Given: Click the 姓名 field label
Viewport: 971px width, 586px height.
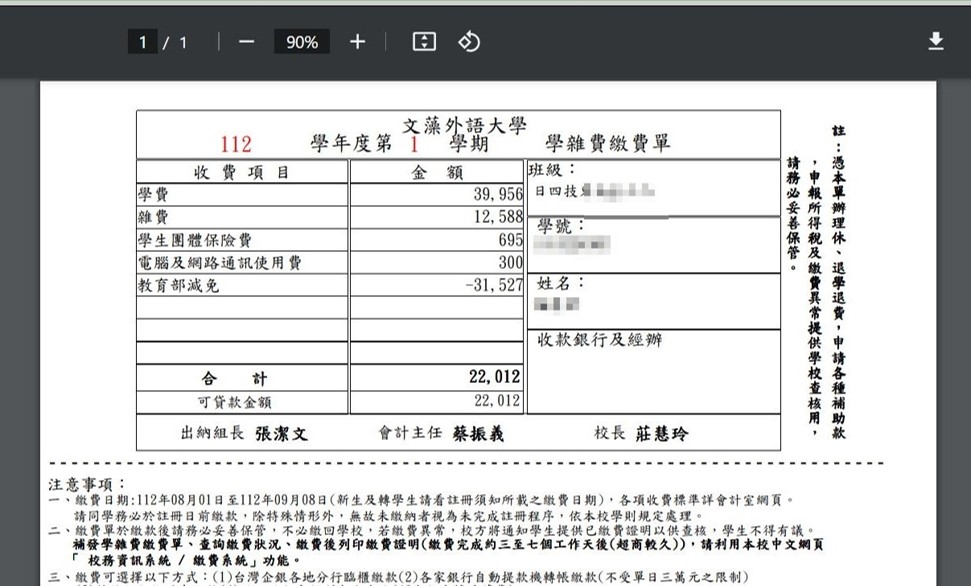Looking at the screenshot, I should pos(561,284).
